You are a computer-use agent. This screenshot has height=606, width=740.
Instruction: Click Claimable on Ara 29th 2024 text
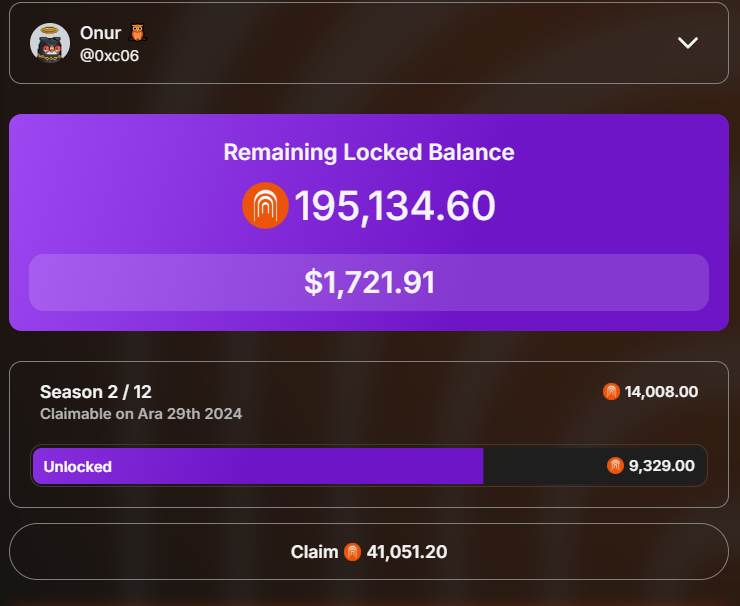point(141,414)
